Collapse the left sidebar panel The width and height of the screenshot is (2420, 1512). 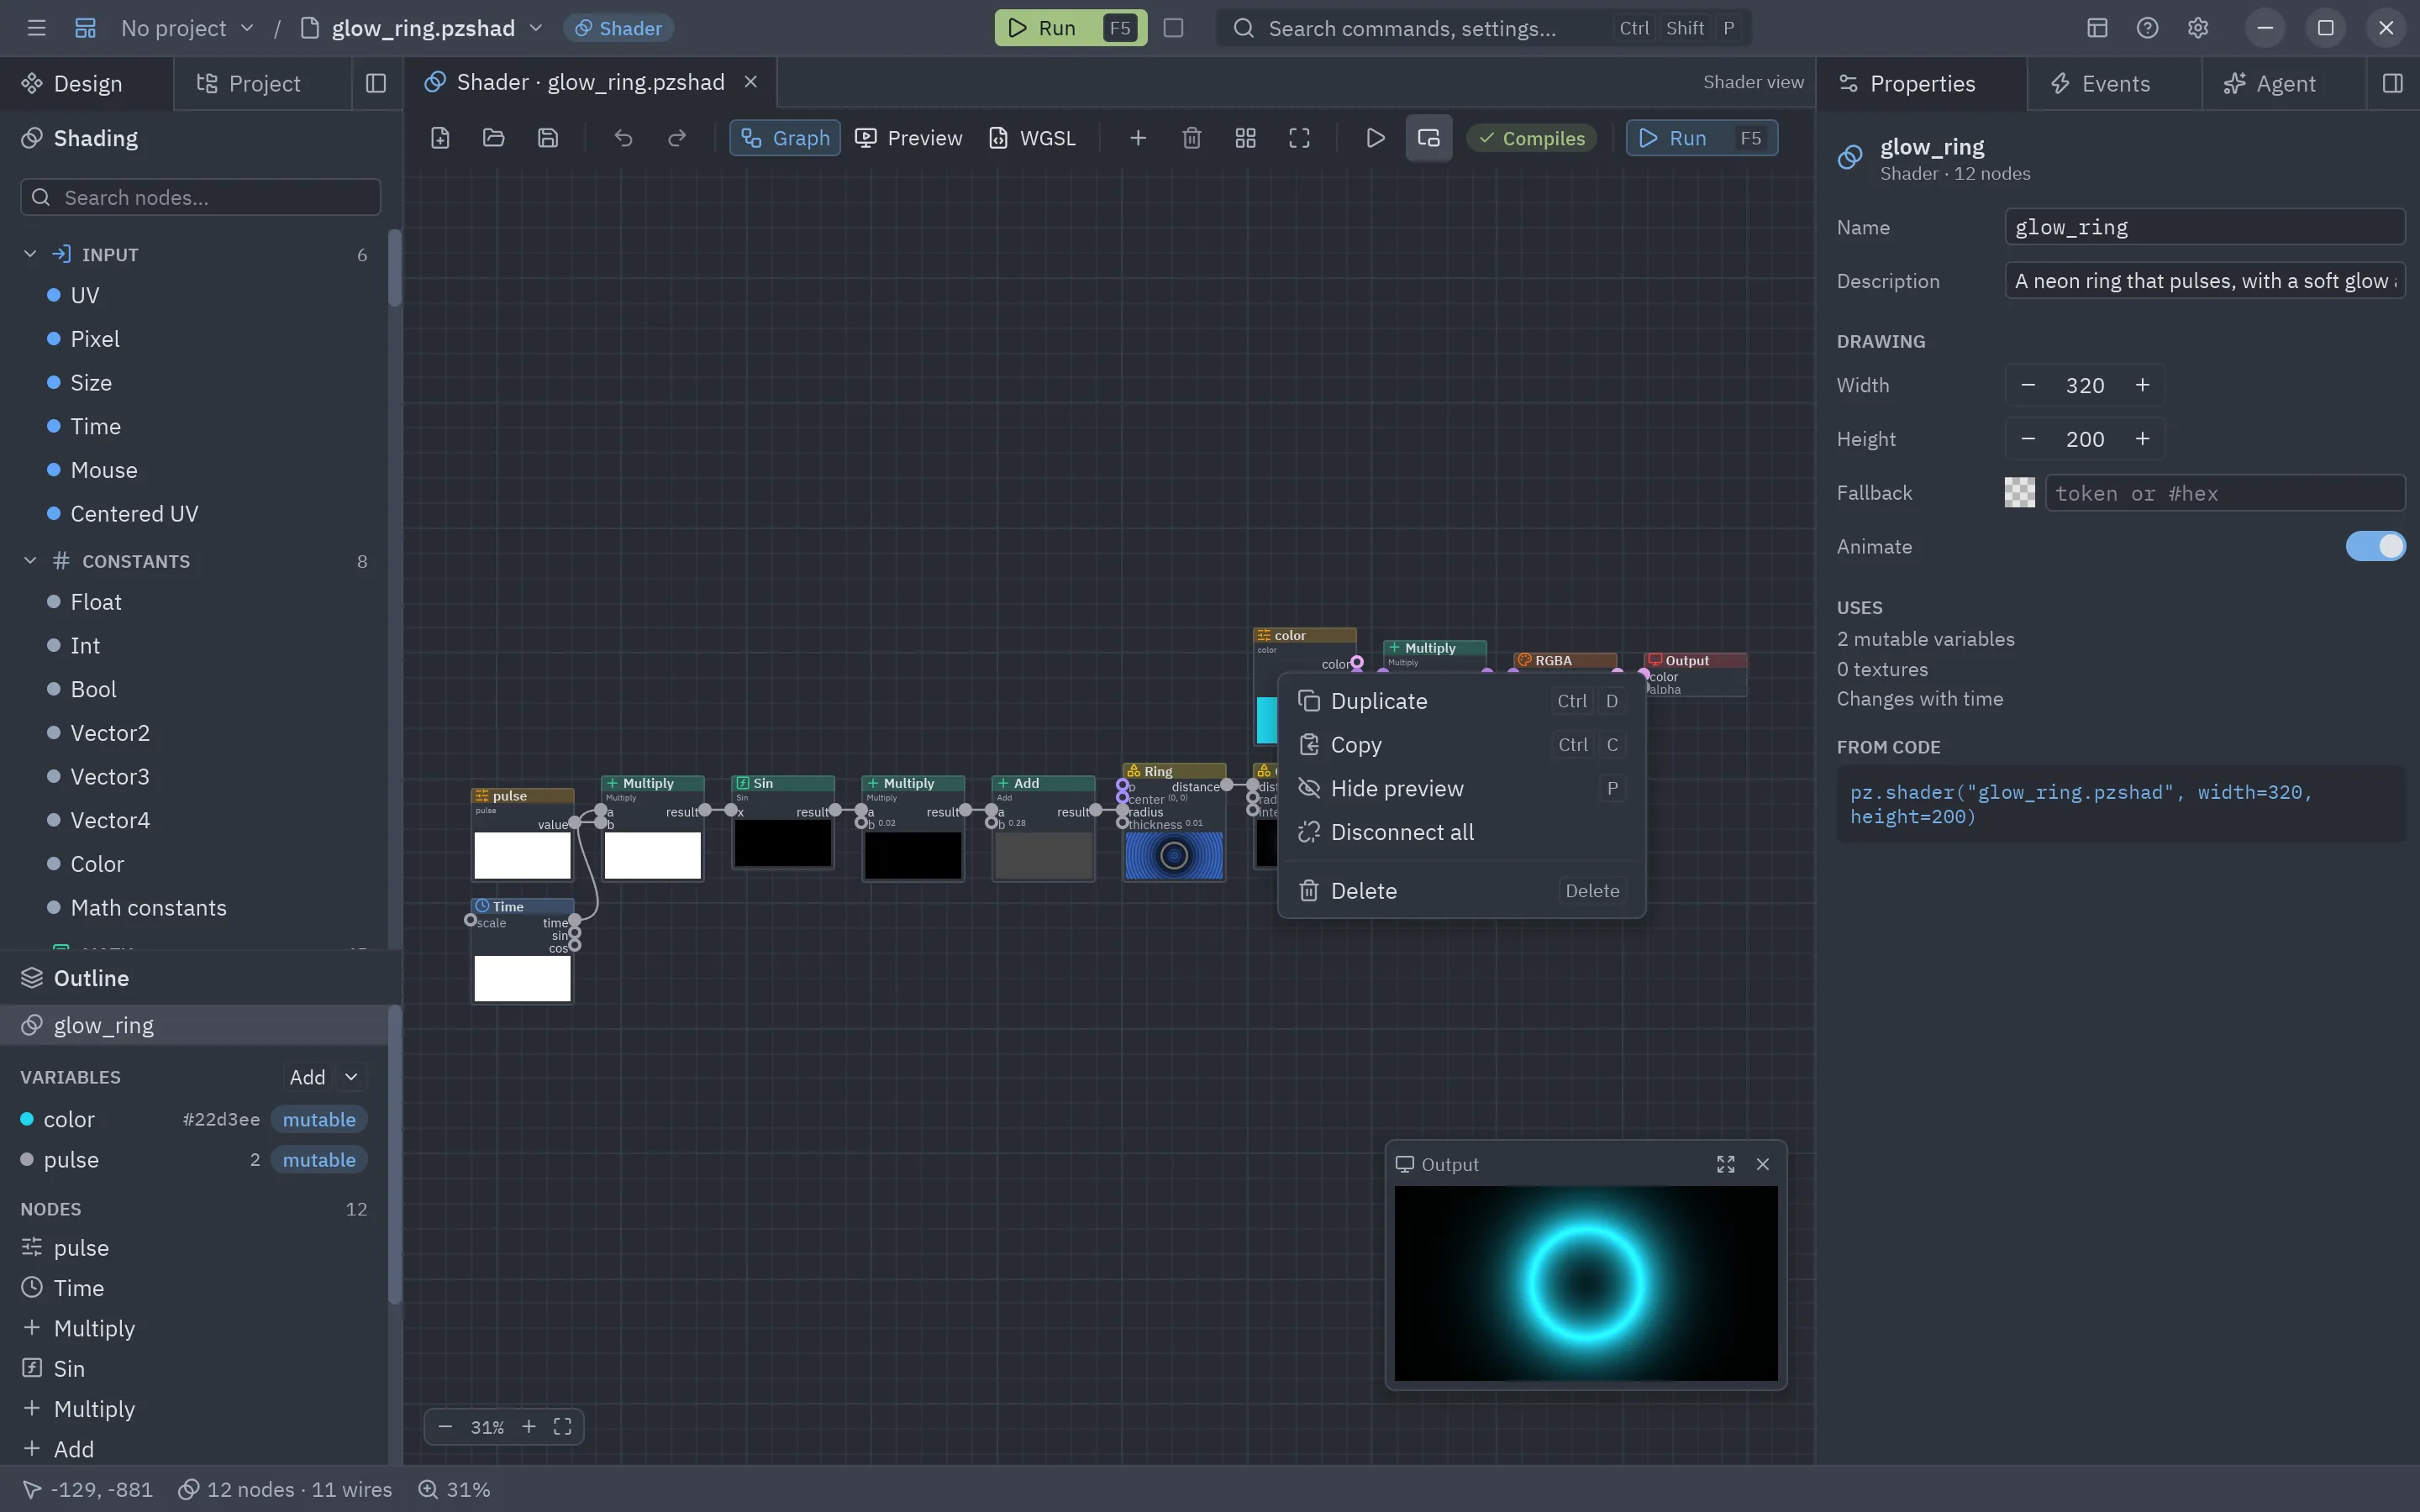(376, 83)
